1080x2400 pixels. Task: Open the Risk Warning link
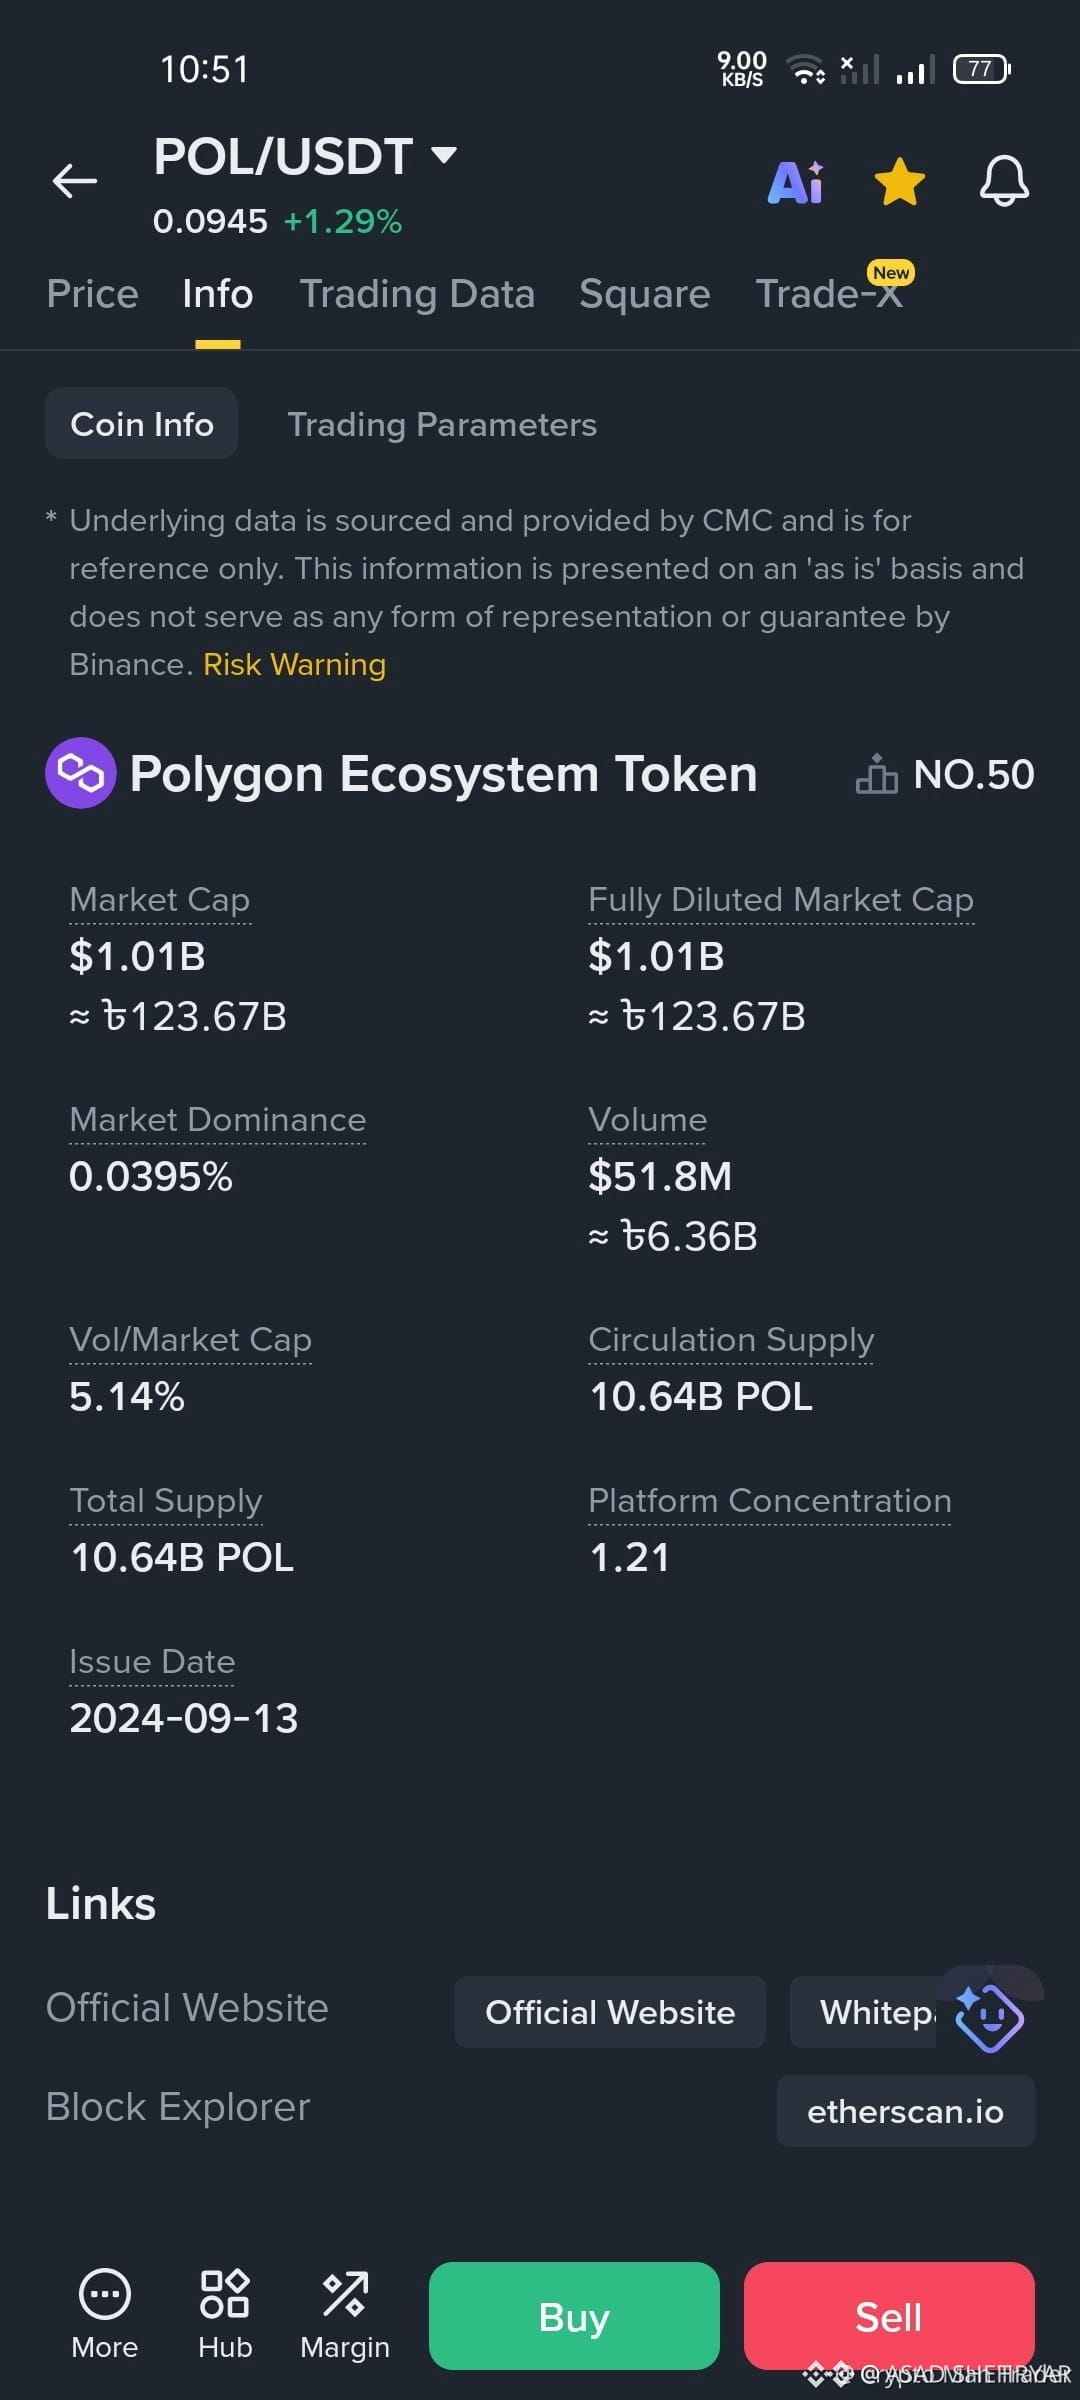click(x=294, y=665)
